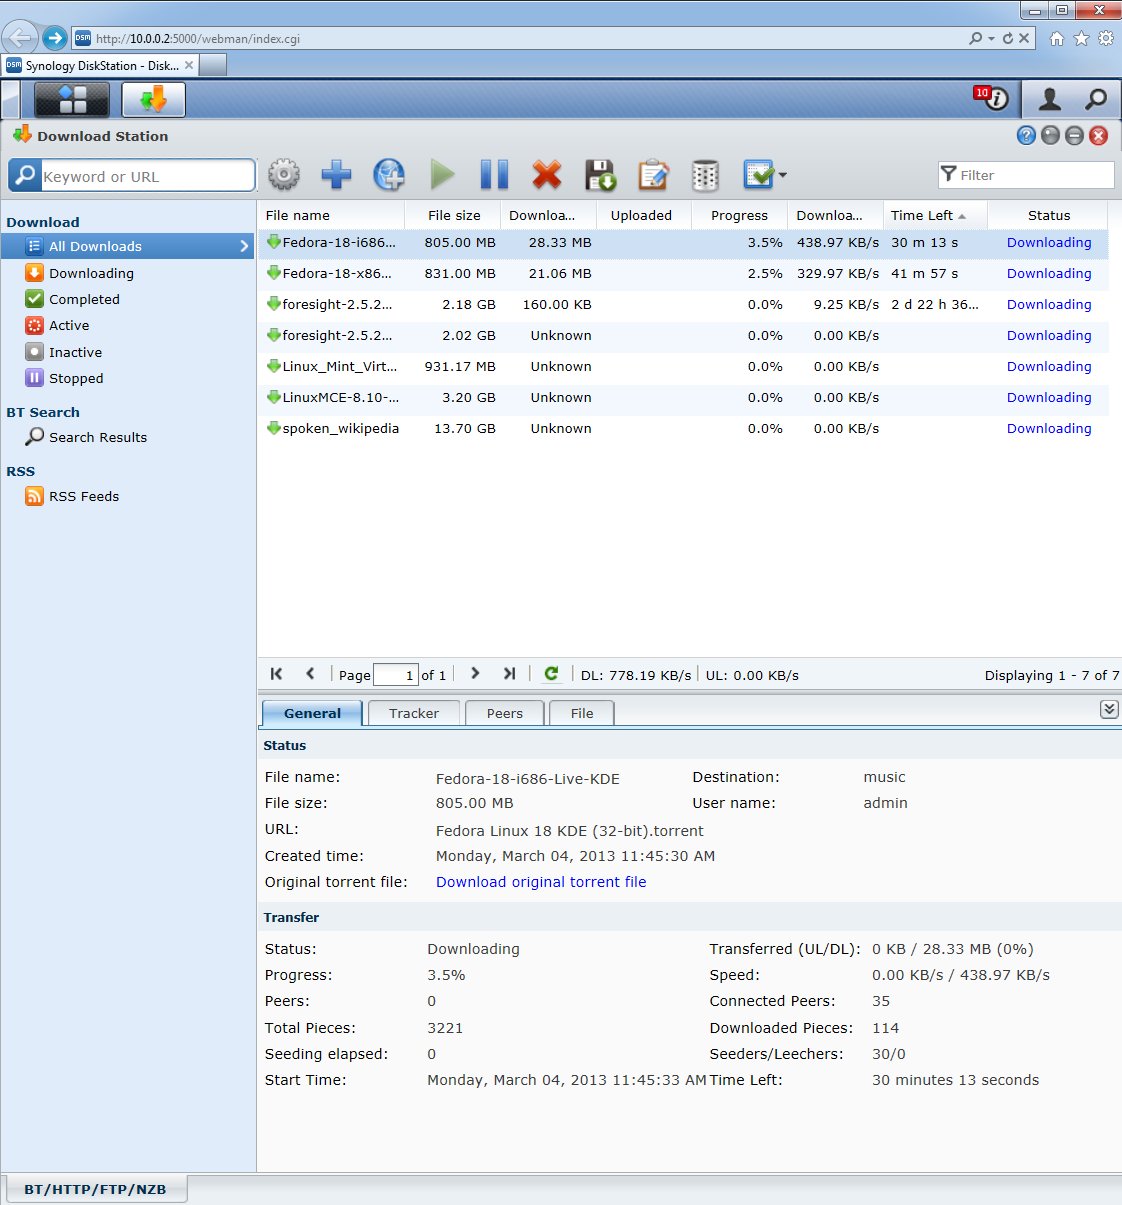
Task: Open the user account options icon
Action: (x=1050, y=98)
